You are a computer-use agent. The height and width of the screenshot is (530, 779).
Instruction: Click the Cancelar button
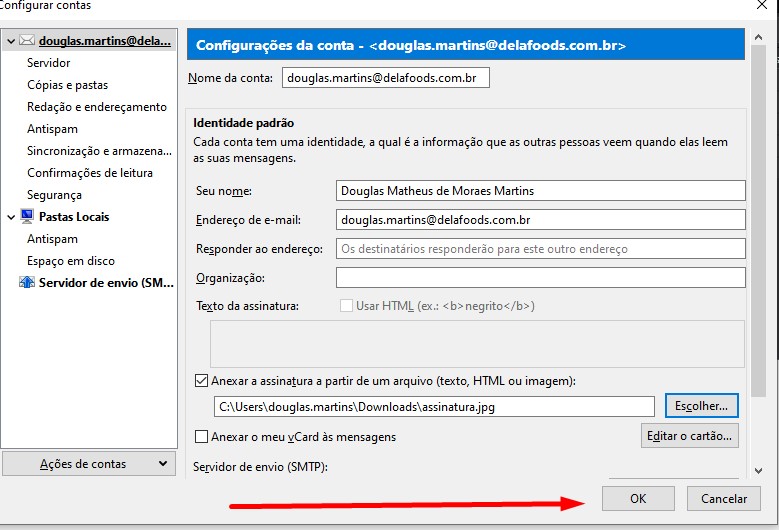point(724,498)
